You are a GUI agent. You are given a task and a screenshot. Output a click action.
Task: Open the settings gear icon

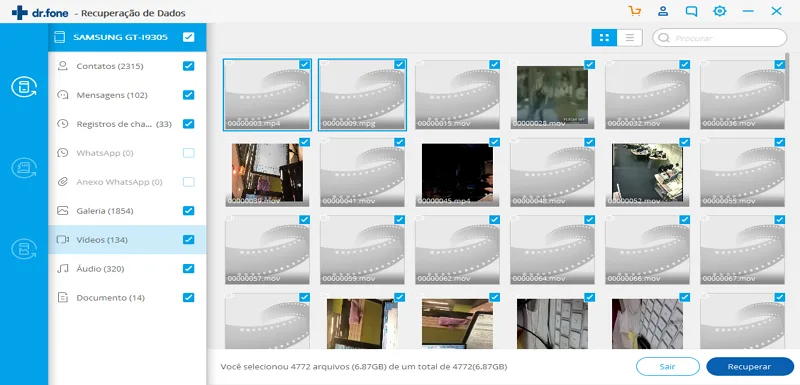pos(720,11)
